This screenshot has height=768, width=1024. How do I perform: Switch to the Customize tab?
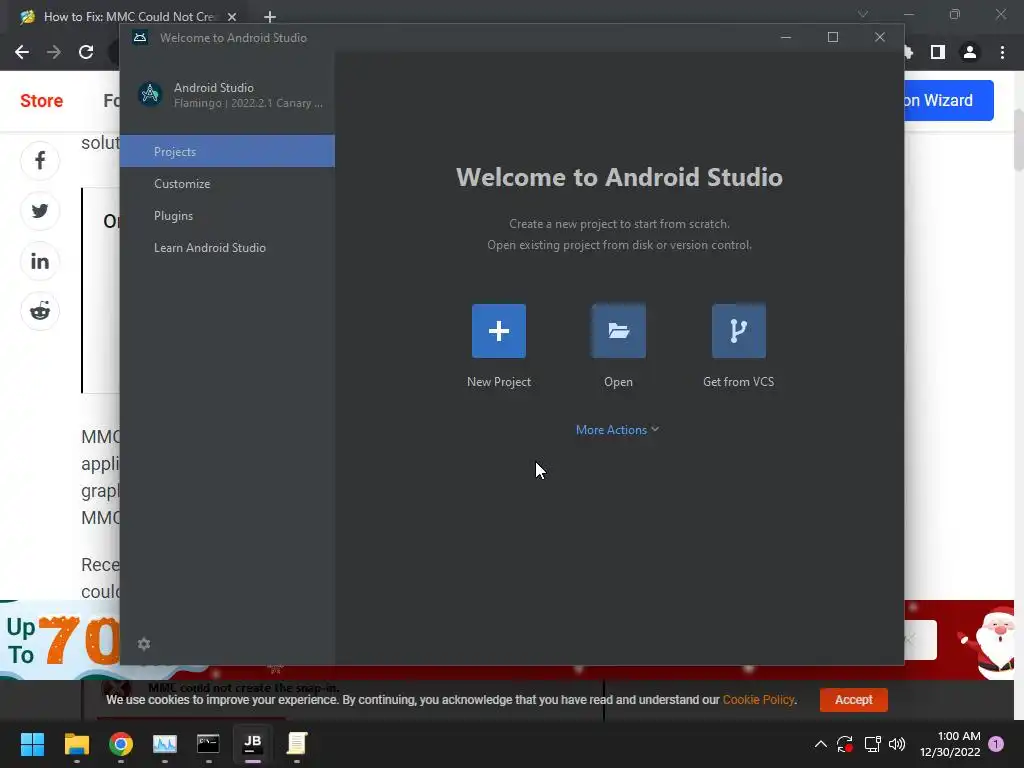coord(227,184)
